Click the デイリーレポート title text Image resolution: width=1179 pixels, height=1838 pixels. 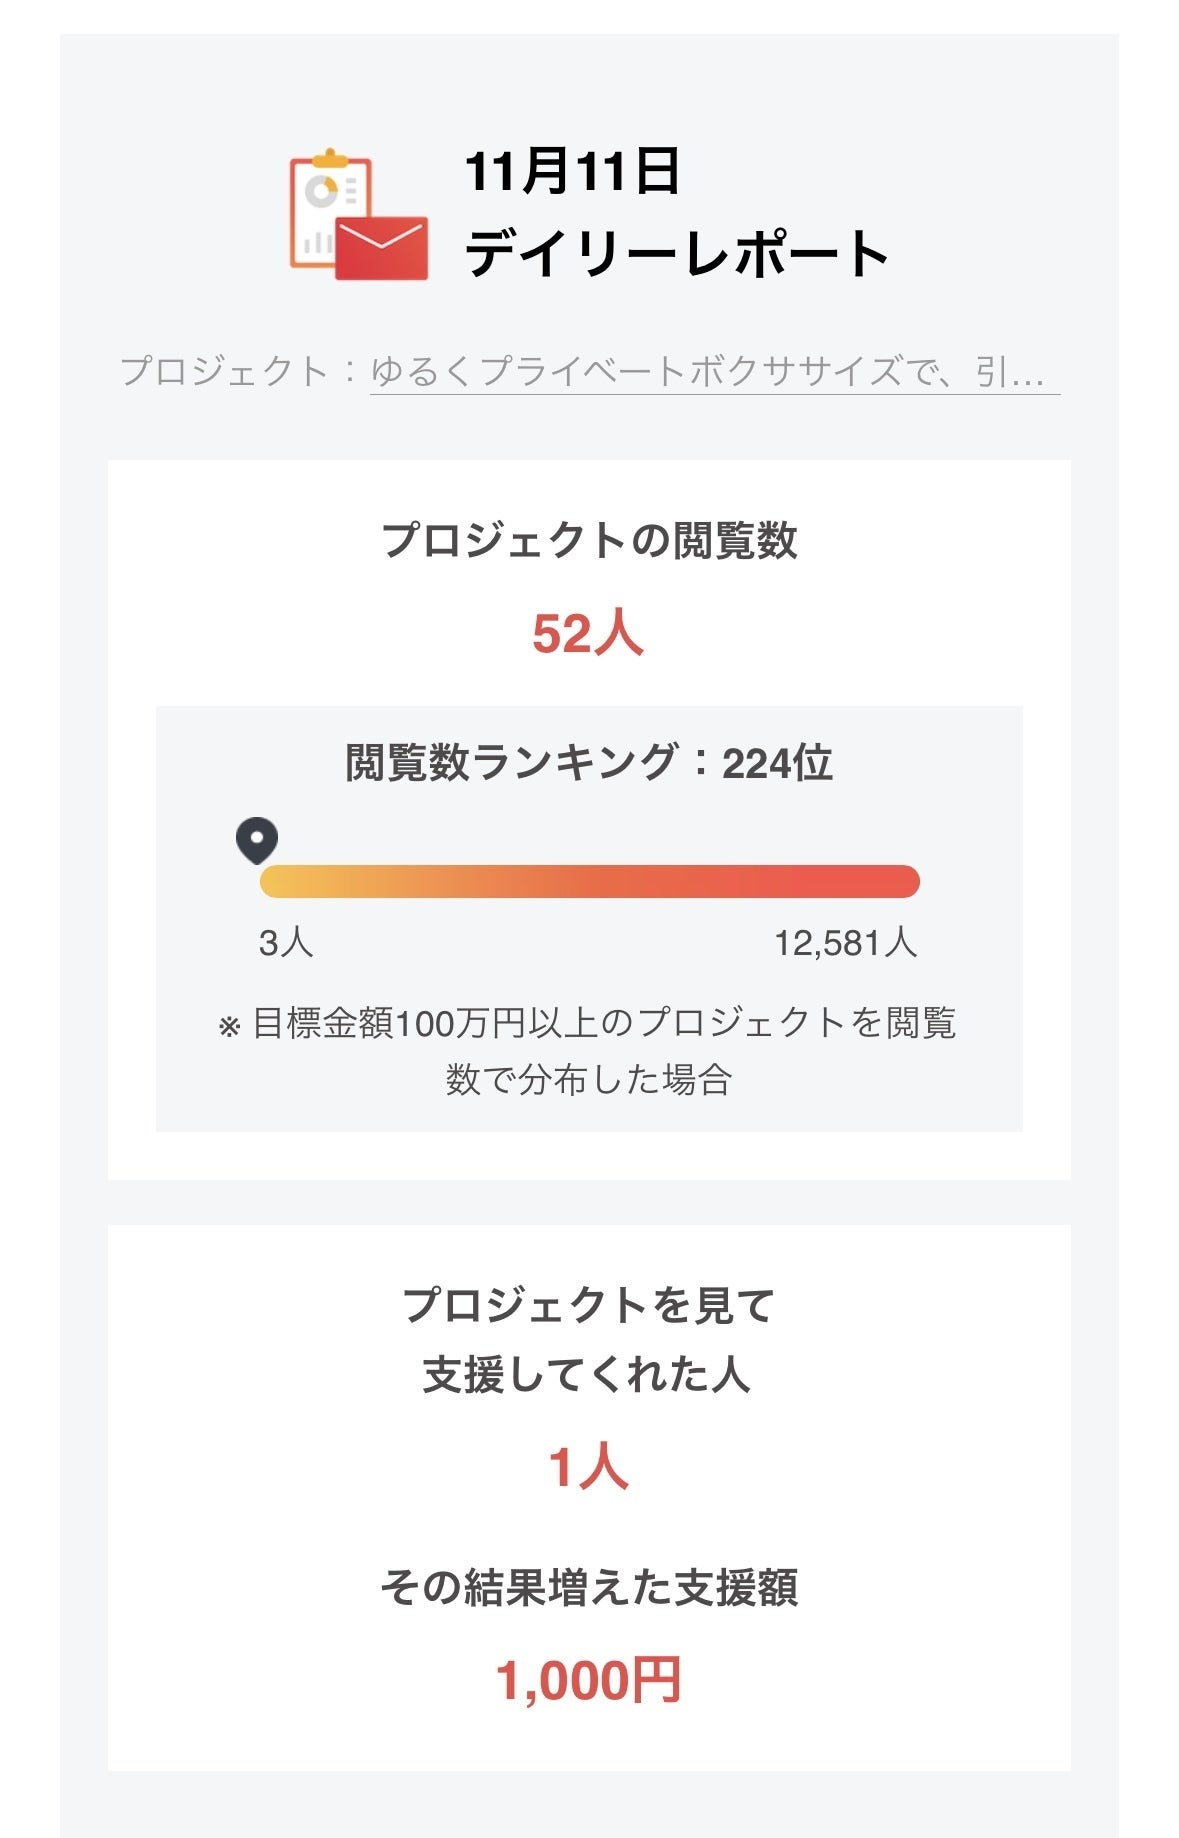pos(676,252)
